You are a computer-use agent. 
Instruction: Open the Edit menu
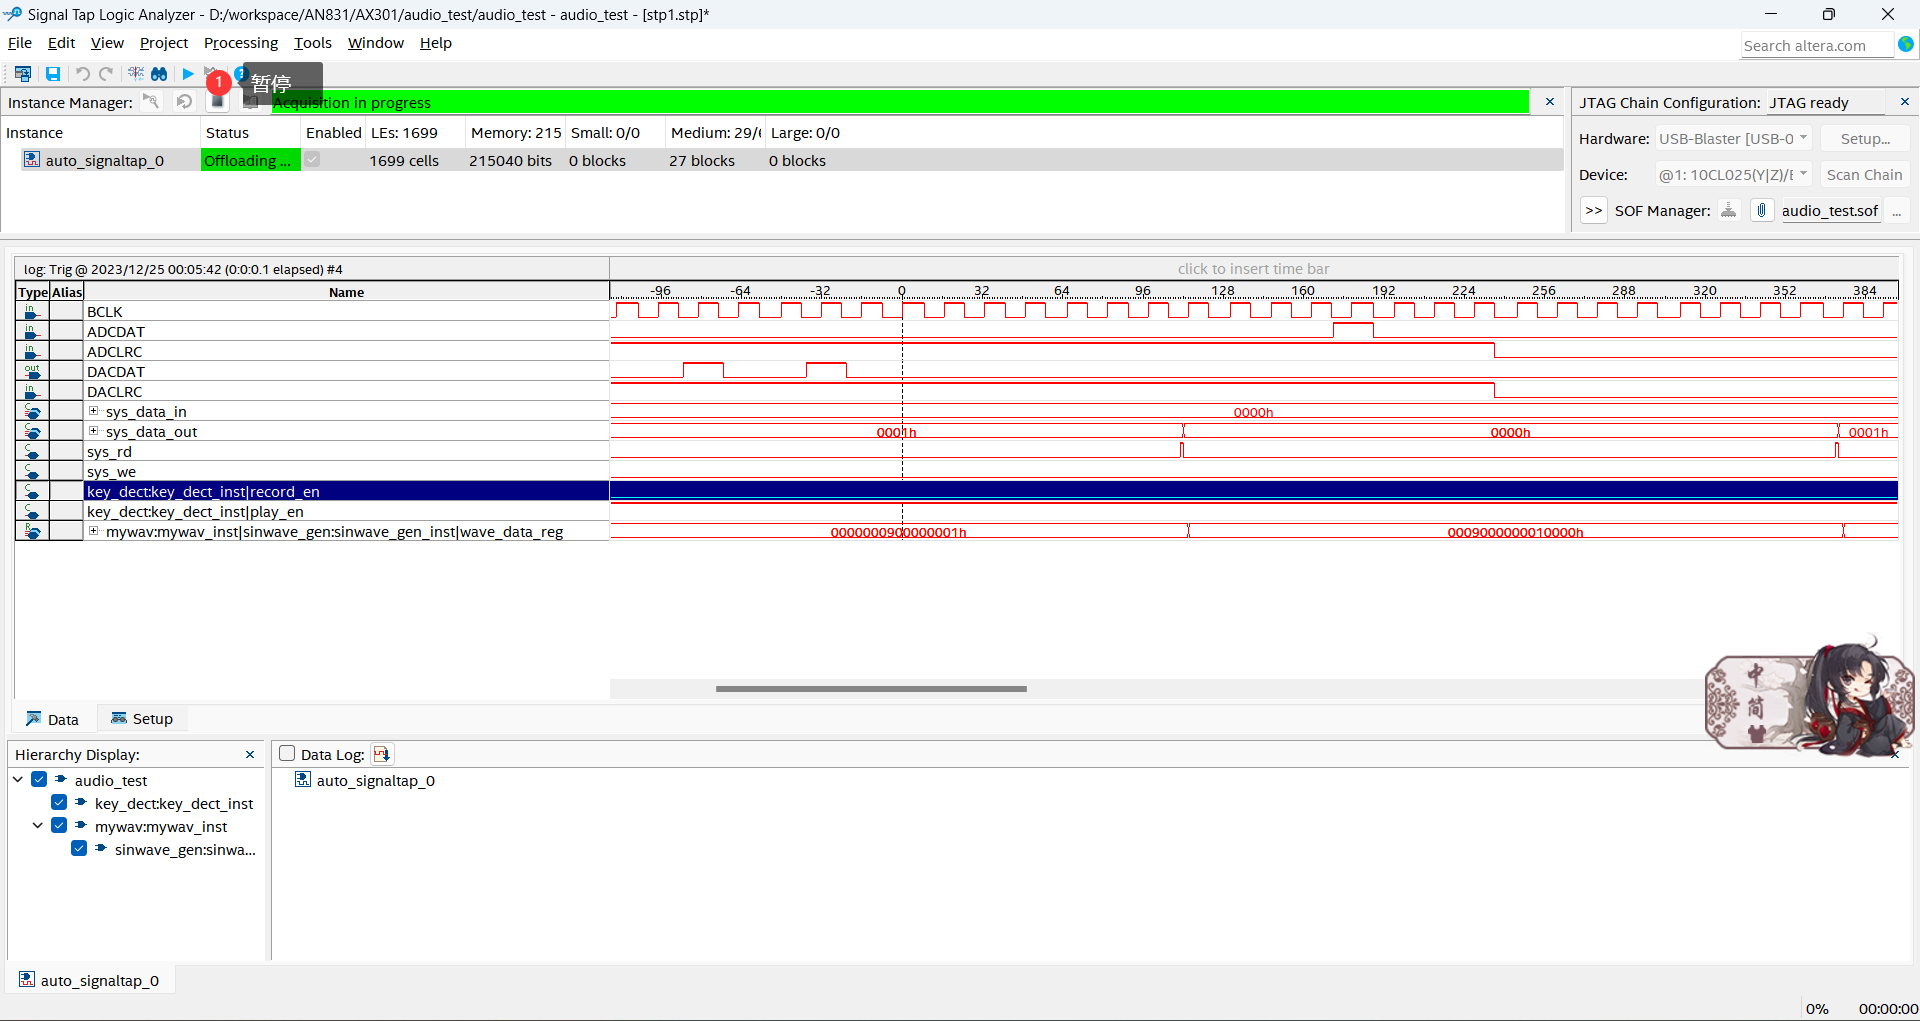[61, 43]
